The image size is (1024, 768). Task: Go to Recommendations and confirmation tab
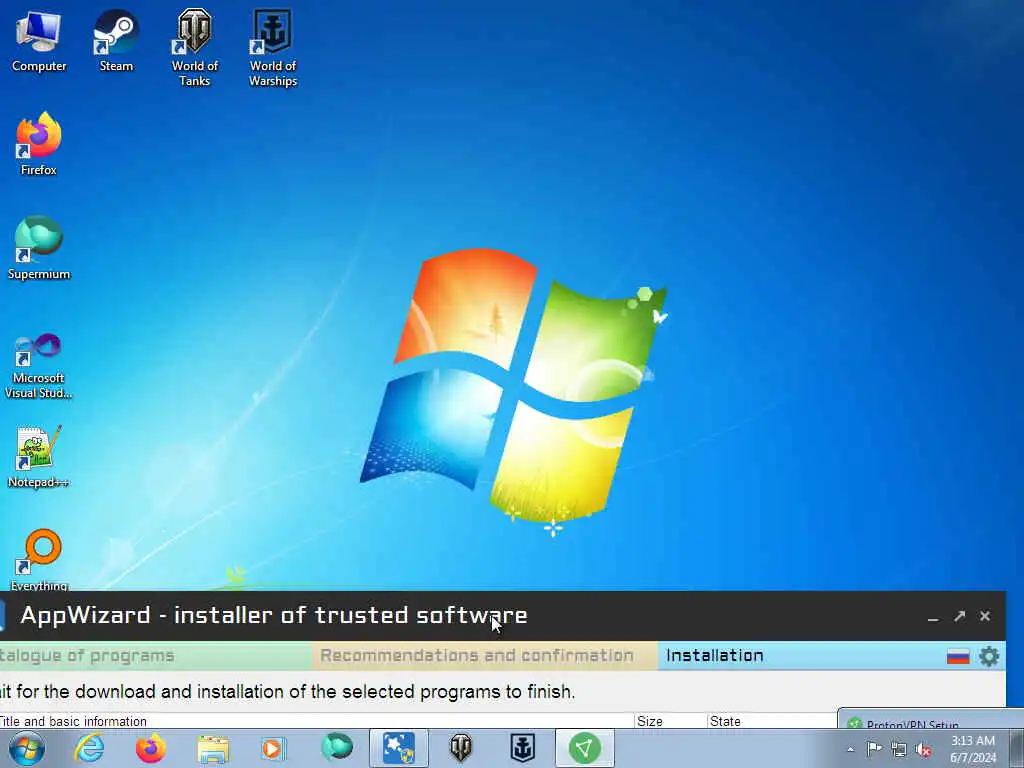pos(484,656)
